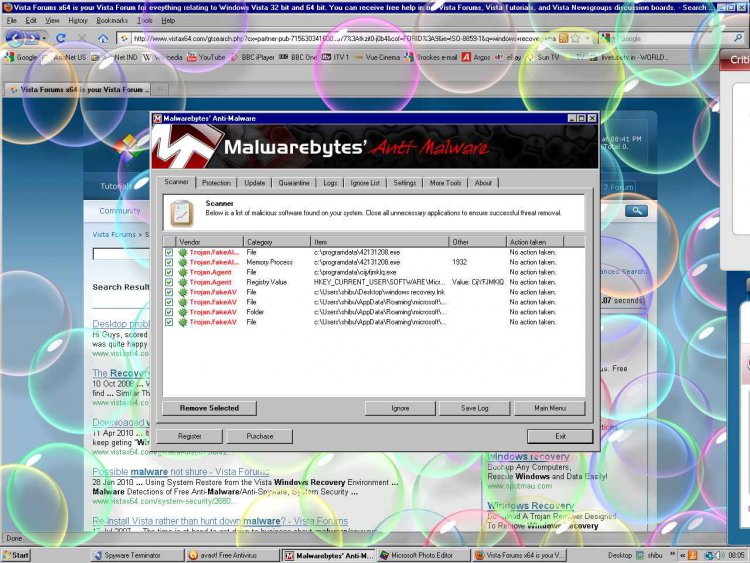The image size is (750, 563).
Task: Click Trojan.Agent threat icon for Registry Value row
Action: [183, 282]
